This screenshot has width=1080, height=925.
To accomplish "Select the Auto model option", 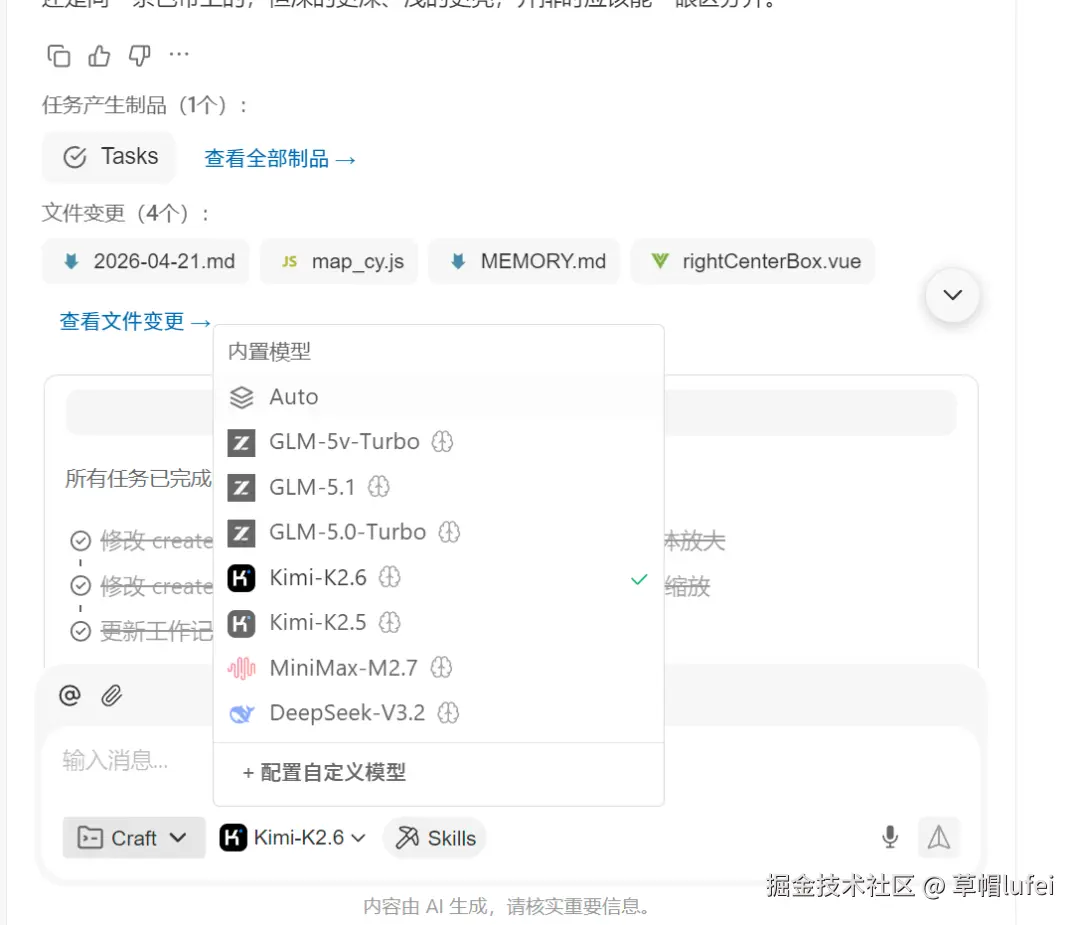I will (x=439, y=397).
